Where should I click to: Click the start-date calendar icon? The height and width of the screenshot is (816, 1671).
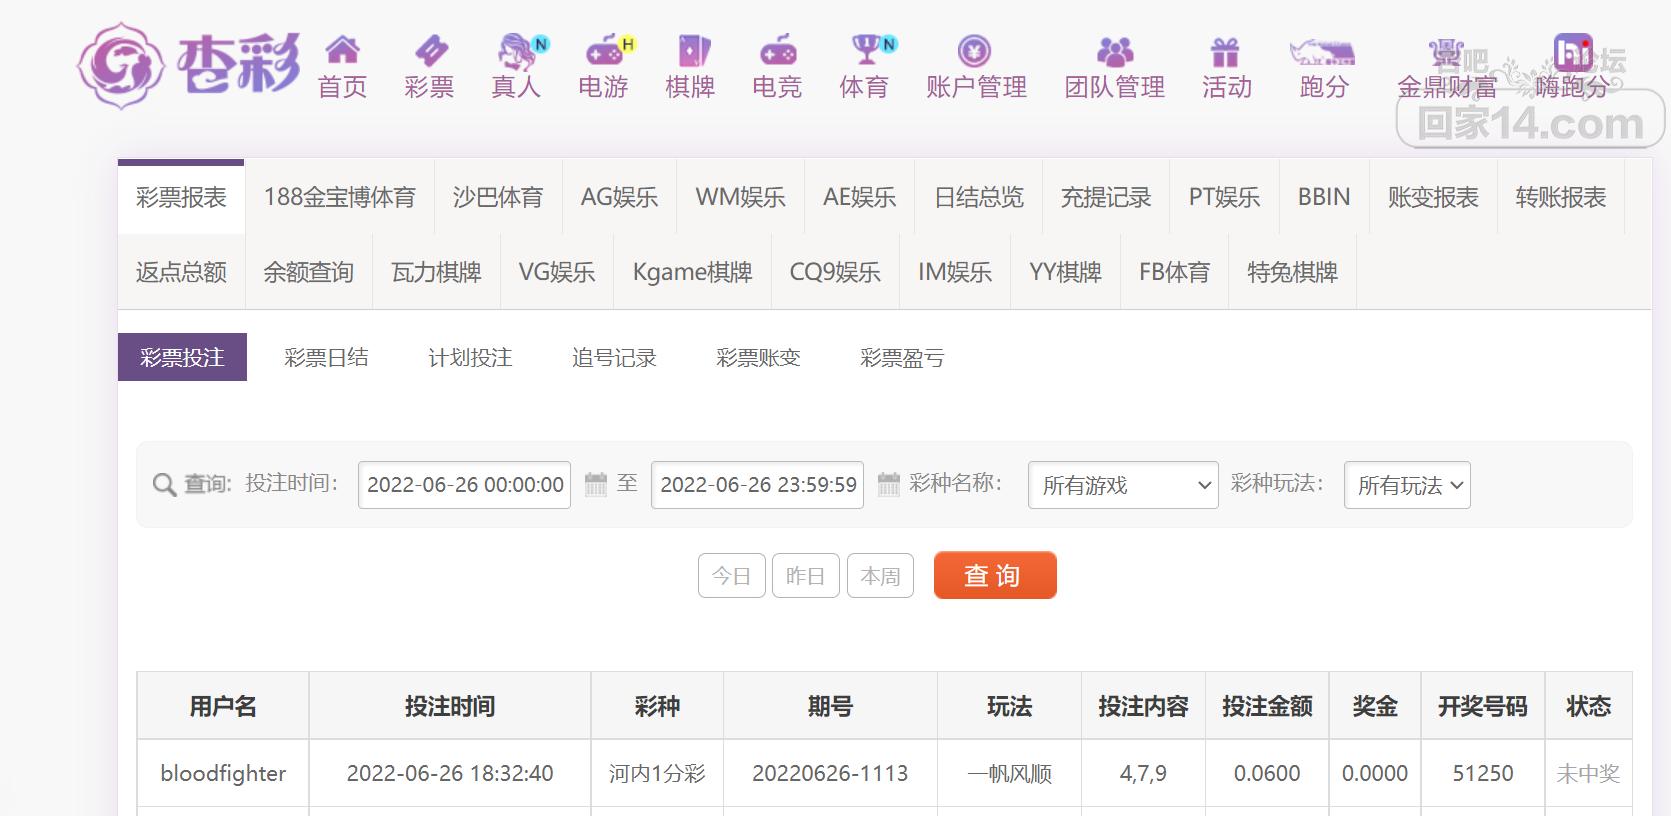click(x=596, y=485)
